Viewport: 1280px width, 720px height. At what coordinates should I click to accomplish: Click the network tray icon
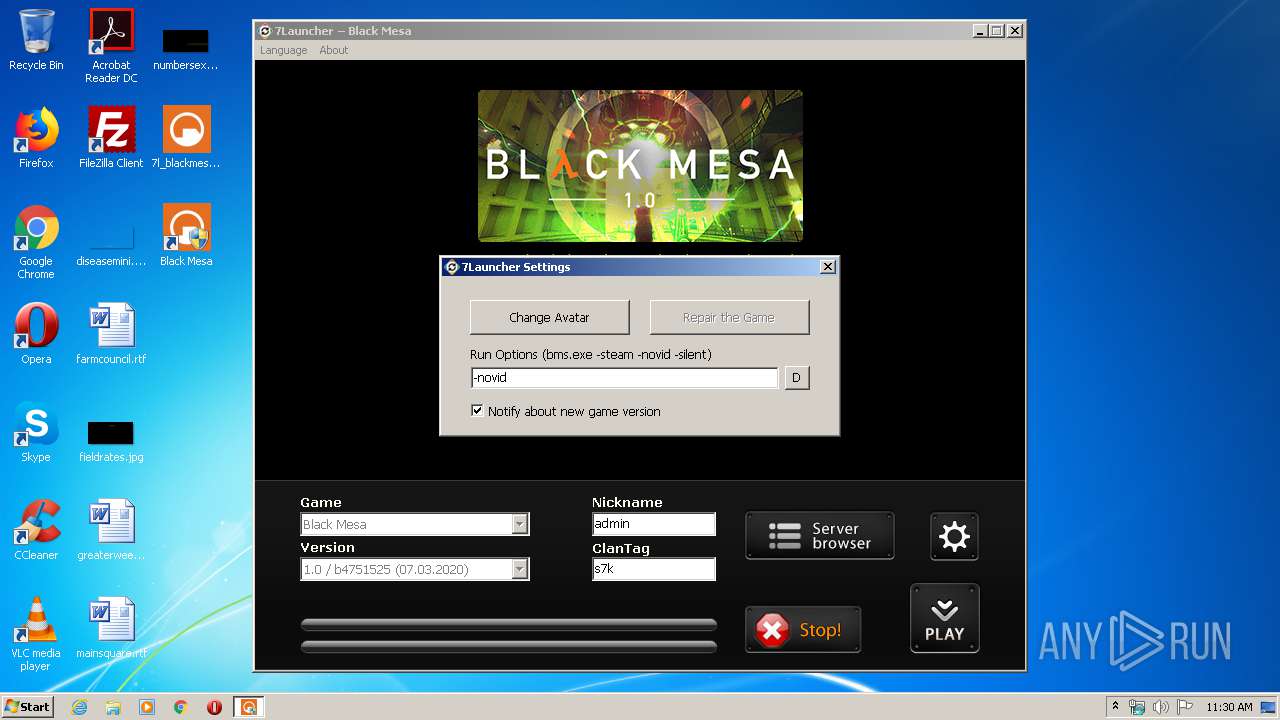click(1137, 707)
